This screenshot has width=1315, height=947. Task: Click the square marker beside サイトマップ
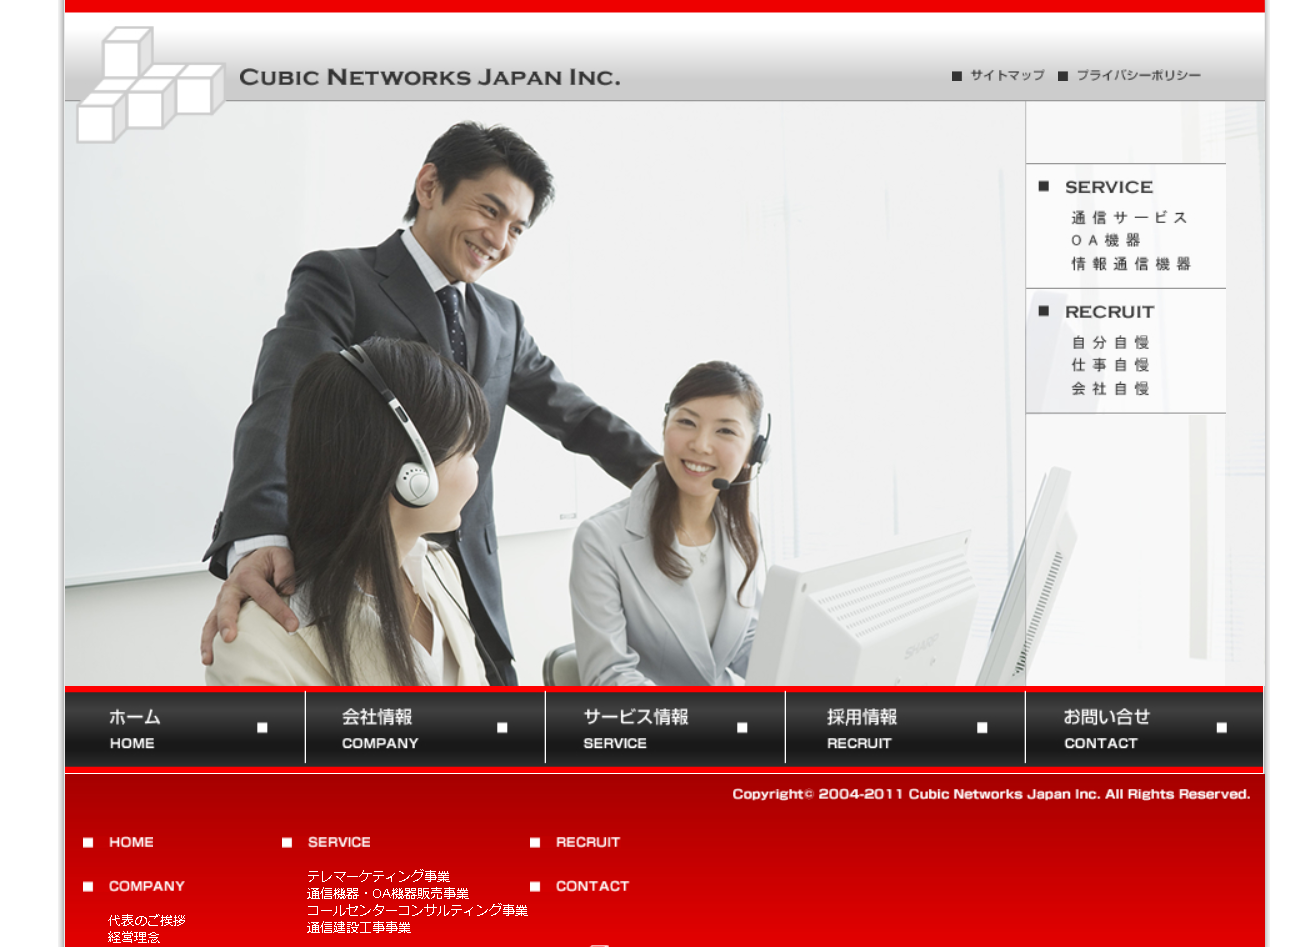click(x=955, y=75)
